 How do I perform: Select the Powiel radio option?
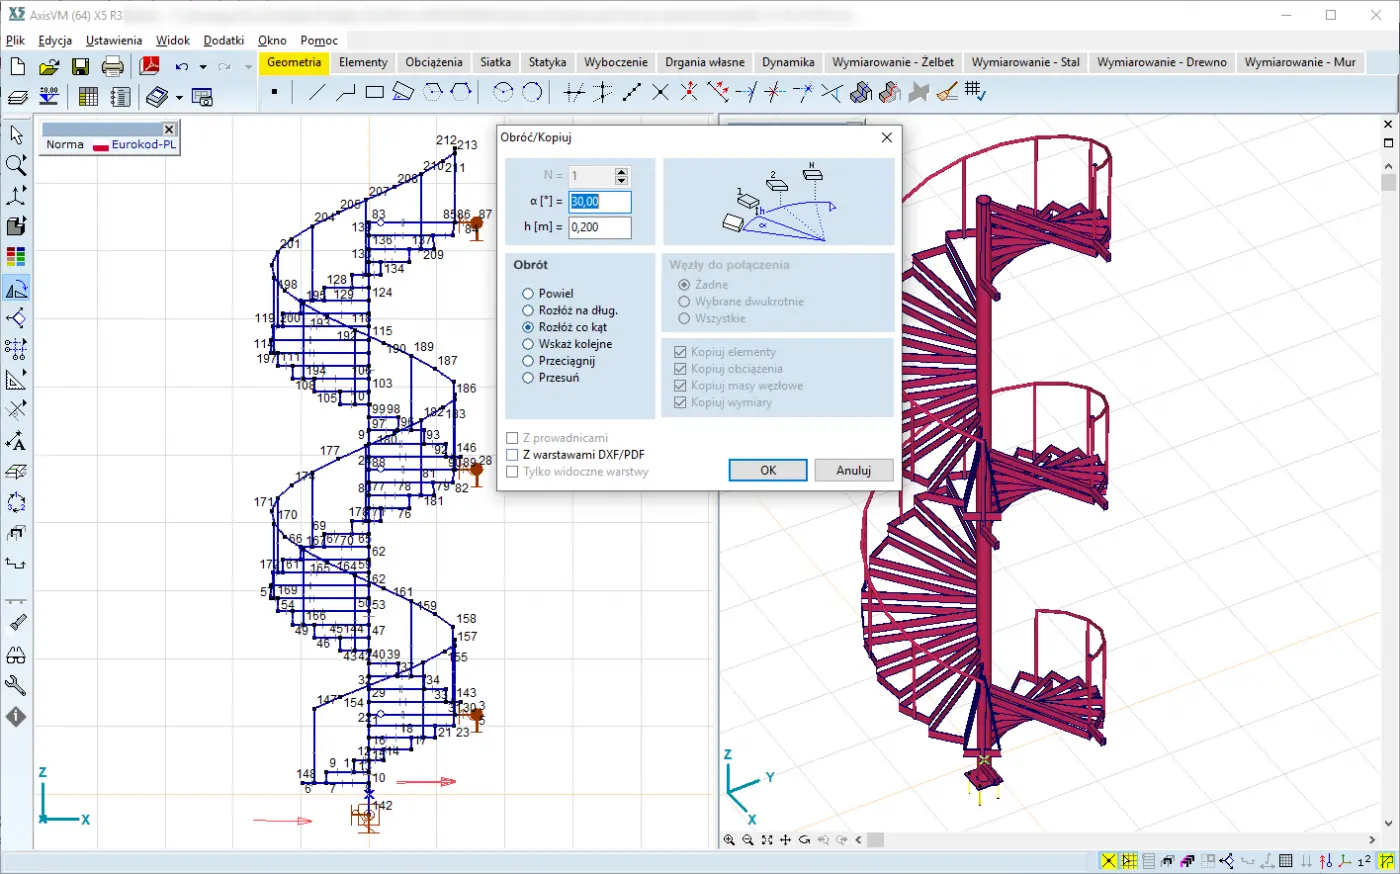(528, 294)
